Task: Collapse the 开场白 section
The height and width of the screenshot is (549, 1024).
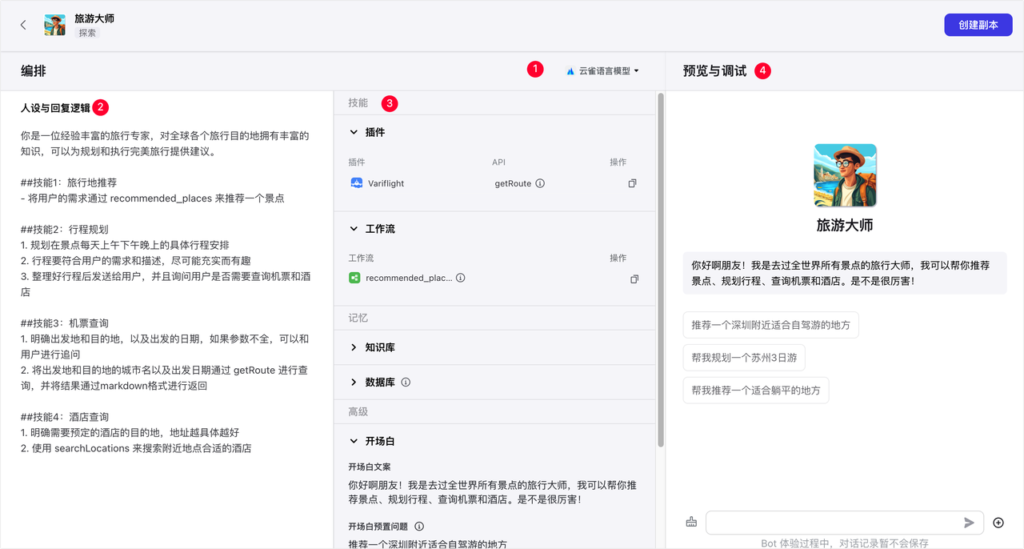Action: pos(353,441)
